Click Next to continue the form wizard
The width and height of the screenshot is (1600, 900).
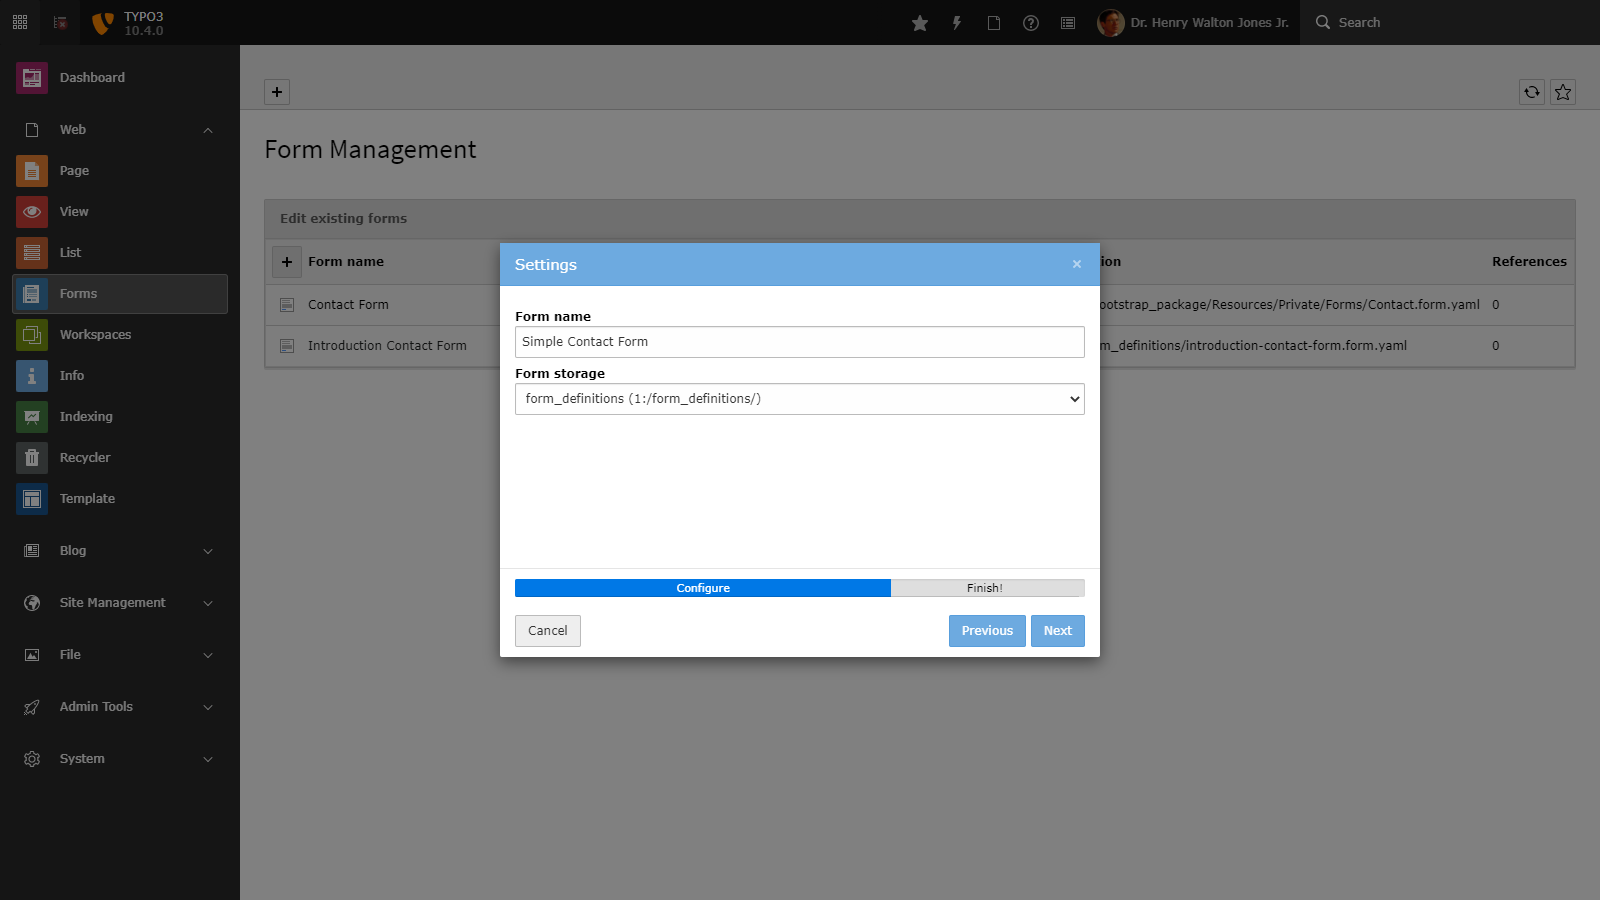pyautogui.click(x=1057, y=630)
